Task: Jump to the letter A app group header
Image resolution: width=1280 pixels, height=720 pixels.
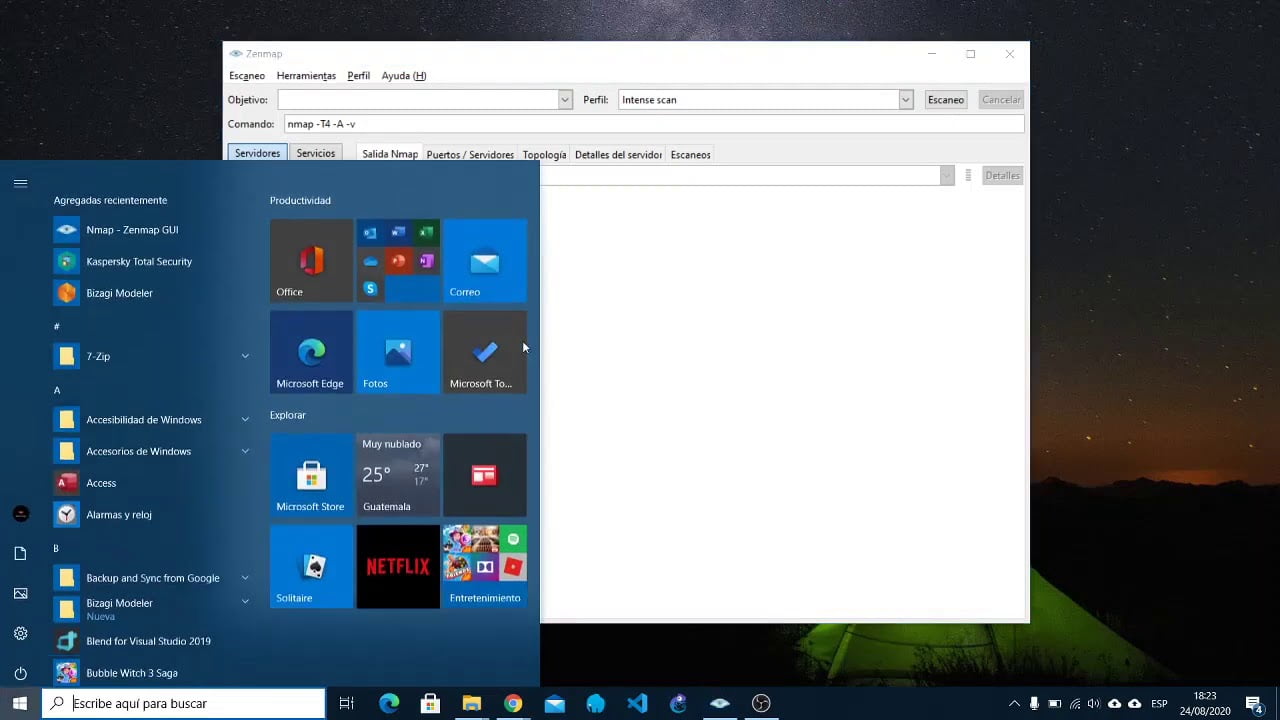Action: pos(57,390)
